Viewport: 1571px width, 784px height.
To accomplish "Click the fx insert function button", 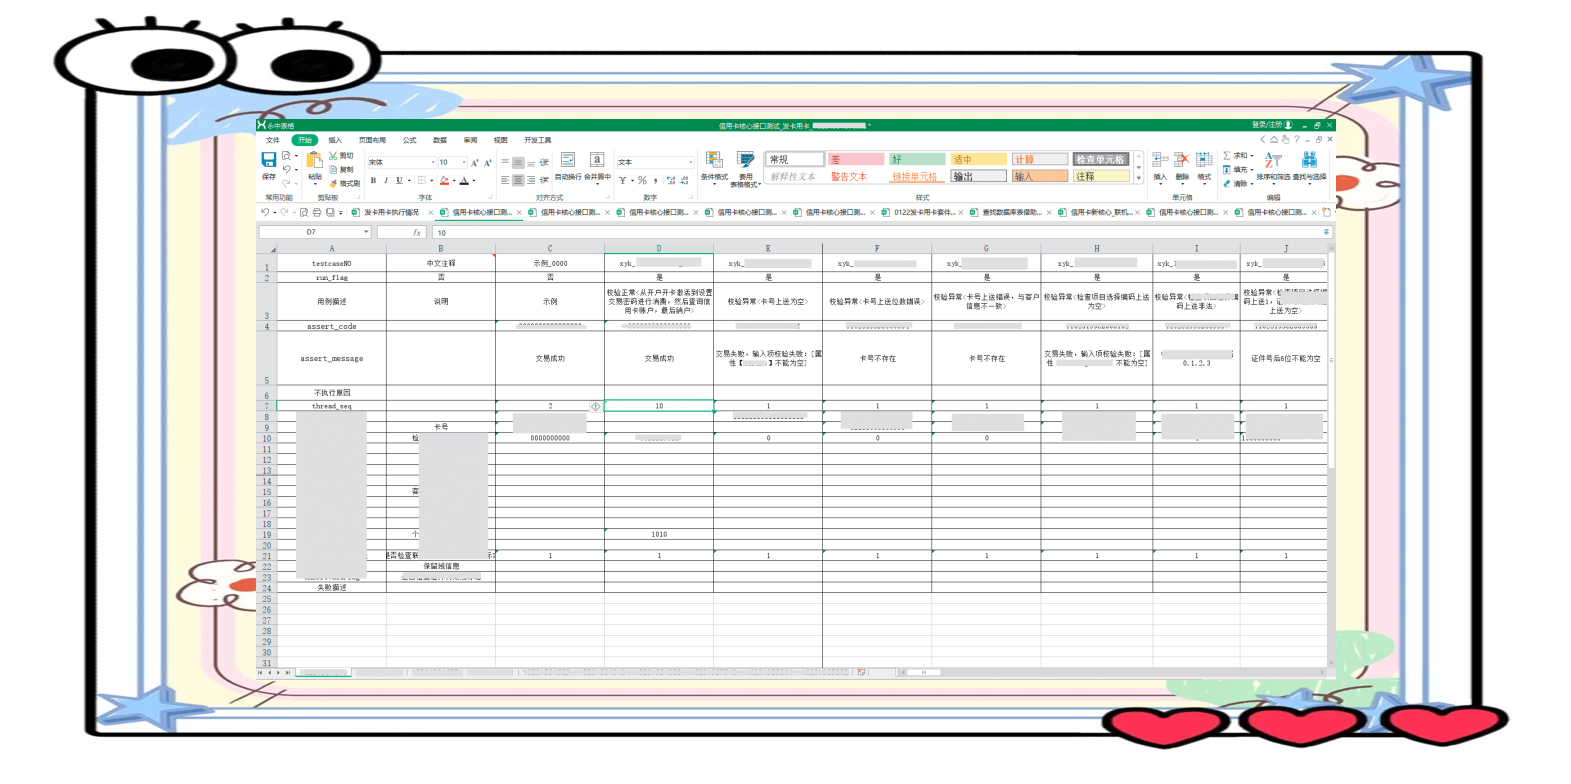I will (417, 232).
